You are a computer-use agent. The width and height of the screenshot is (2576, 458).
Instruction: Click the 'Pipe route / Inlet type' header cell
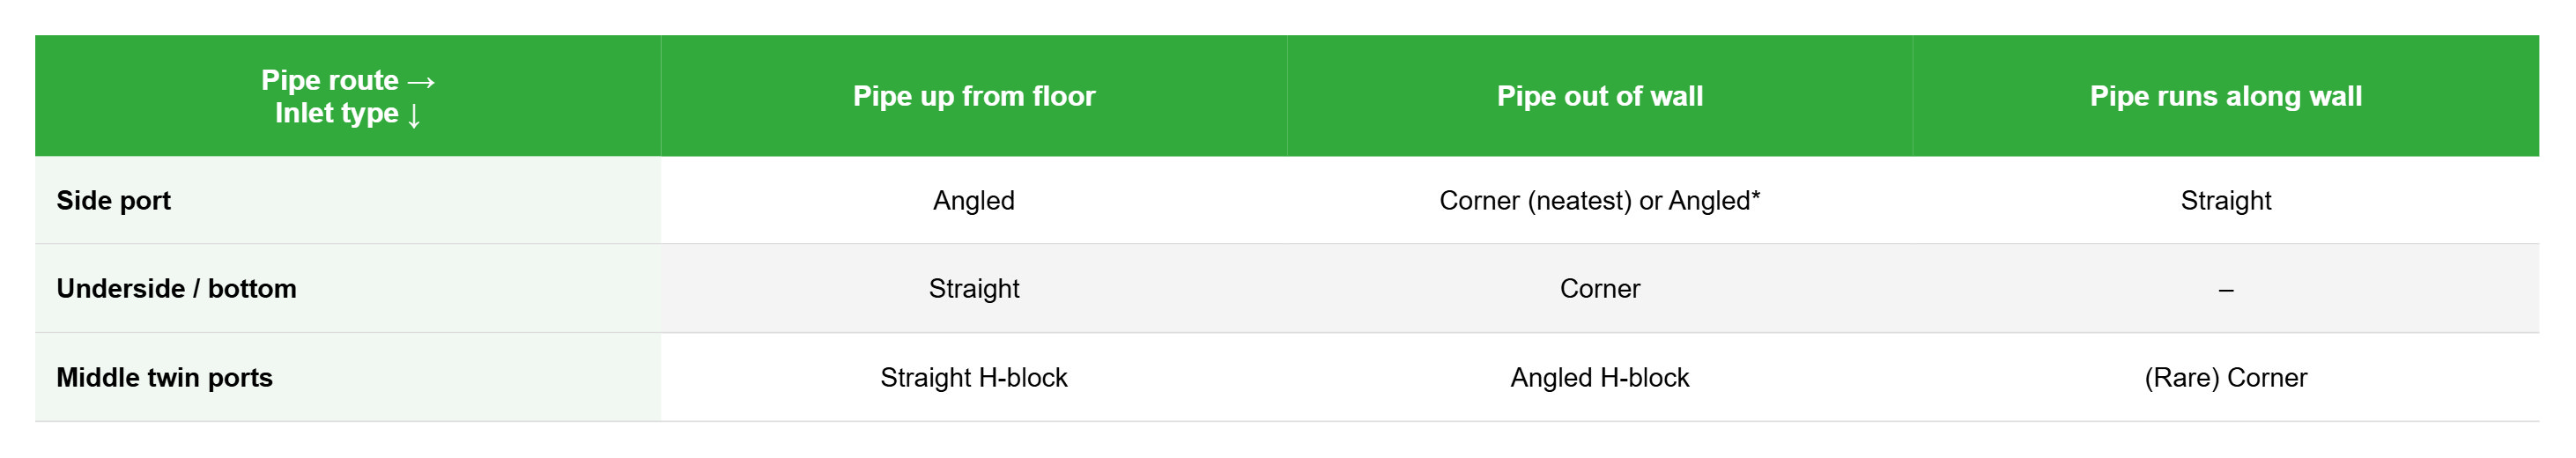348,96
